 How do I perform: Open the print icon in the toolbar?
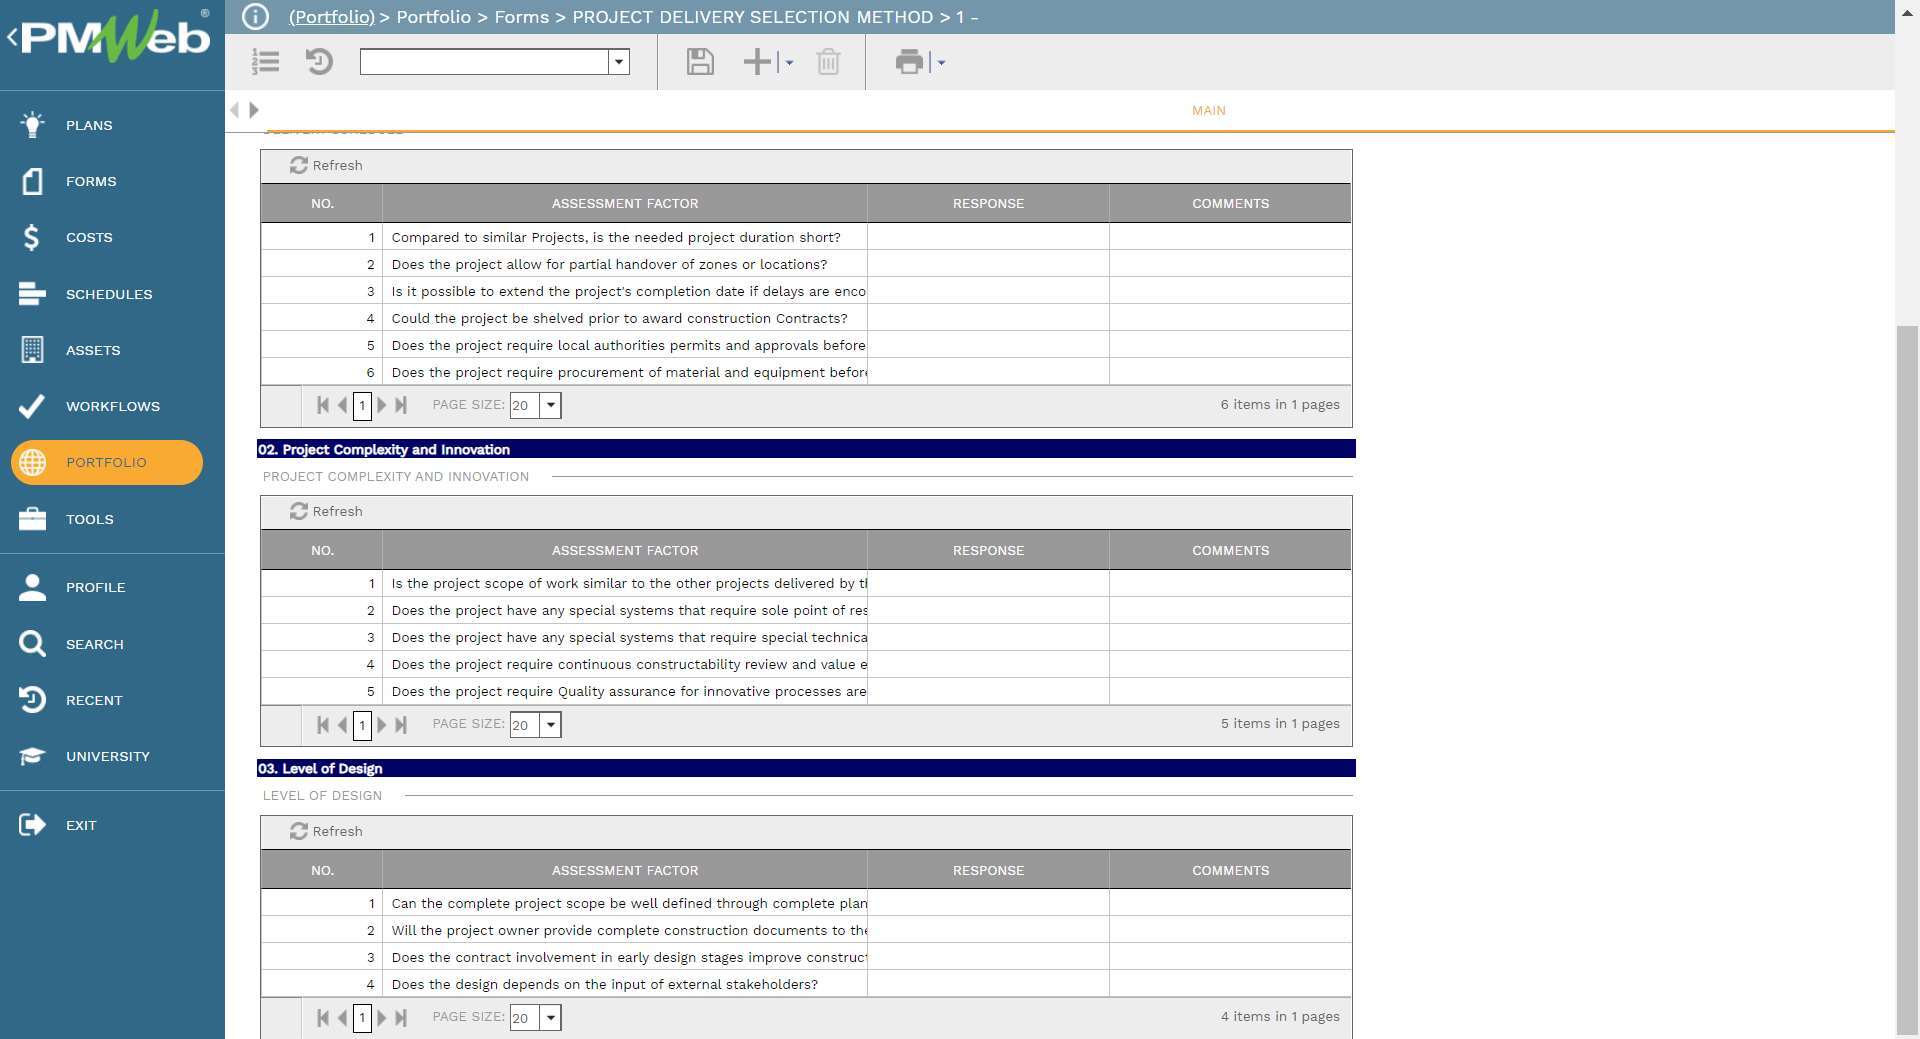(x=908, y=62)
